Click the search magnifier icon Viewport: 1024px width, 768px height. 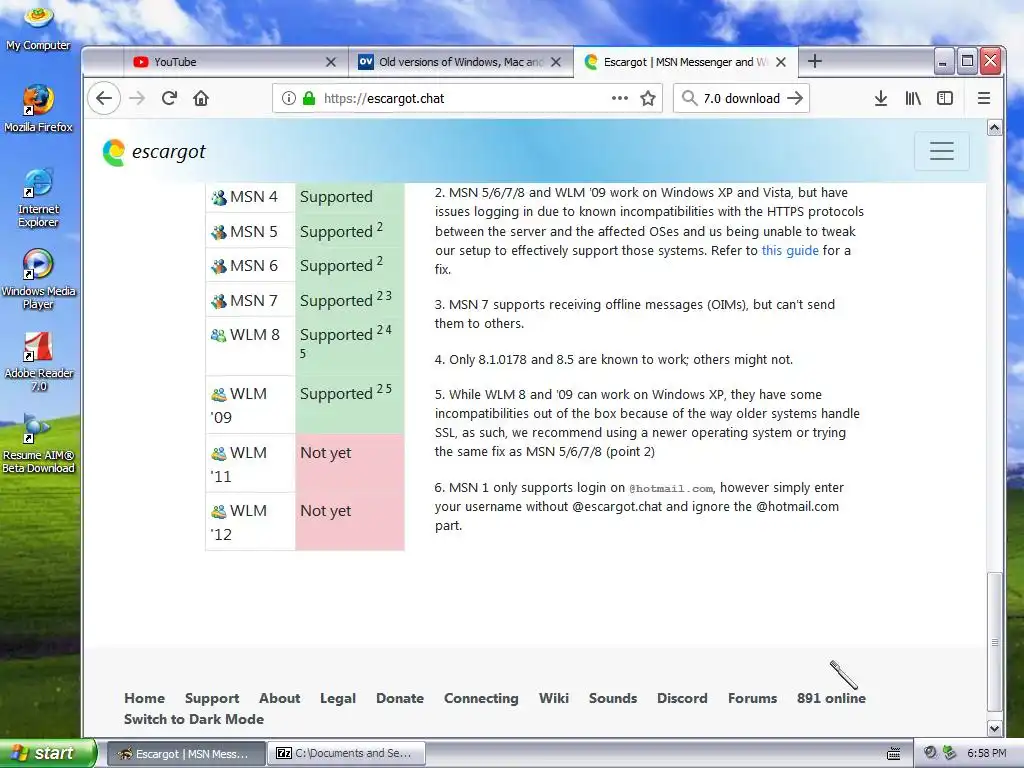689,99
